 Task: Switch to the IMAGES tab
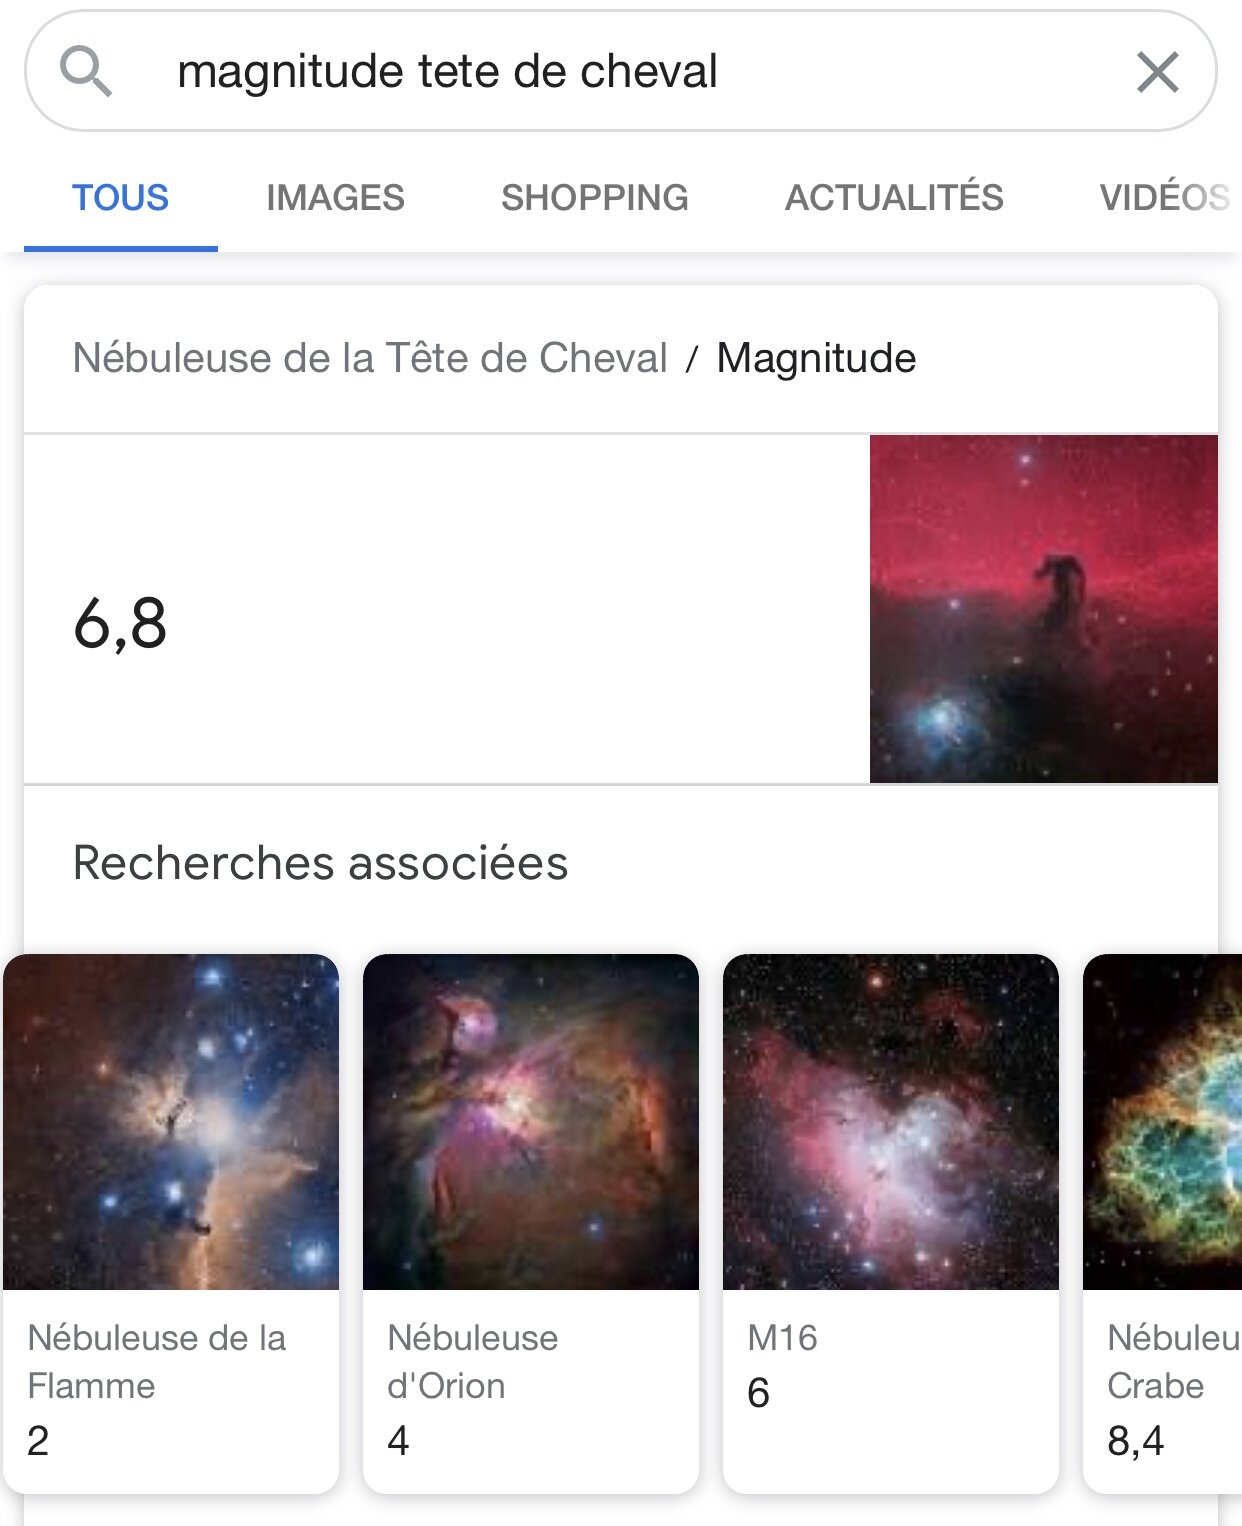(x=335, y=198)
